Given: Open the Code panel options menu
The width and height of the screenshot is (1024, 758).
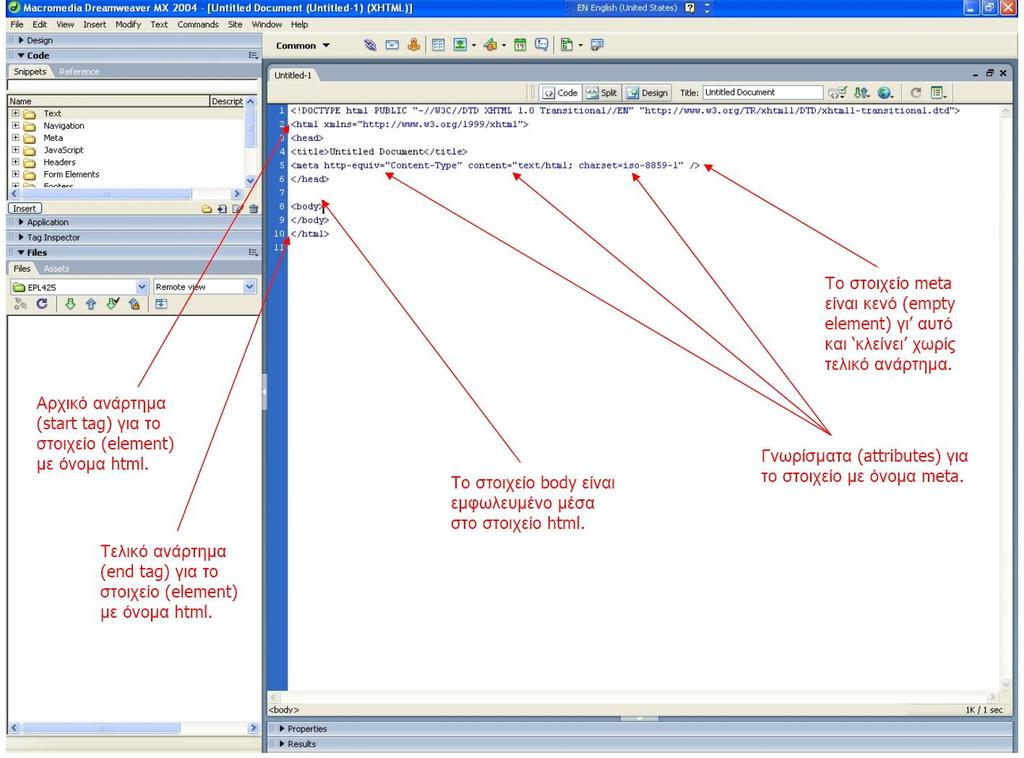Looking at the screenshot, I should point(253,55).
